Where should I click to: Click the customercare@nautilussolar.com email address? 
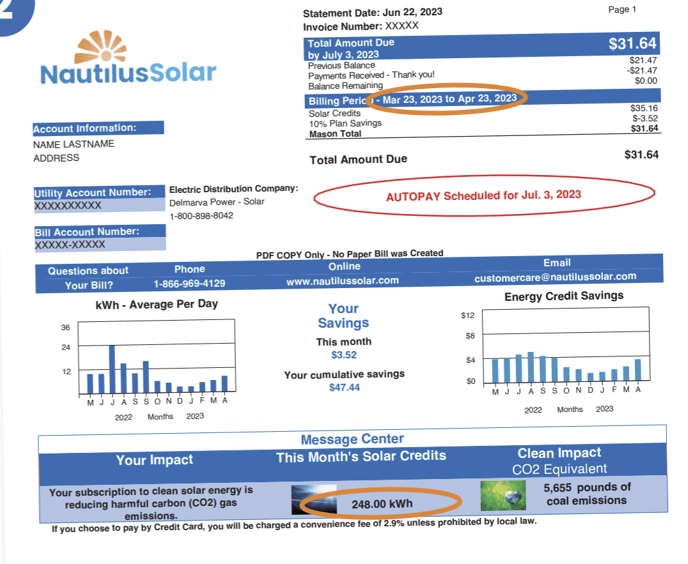point(556,276)
